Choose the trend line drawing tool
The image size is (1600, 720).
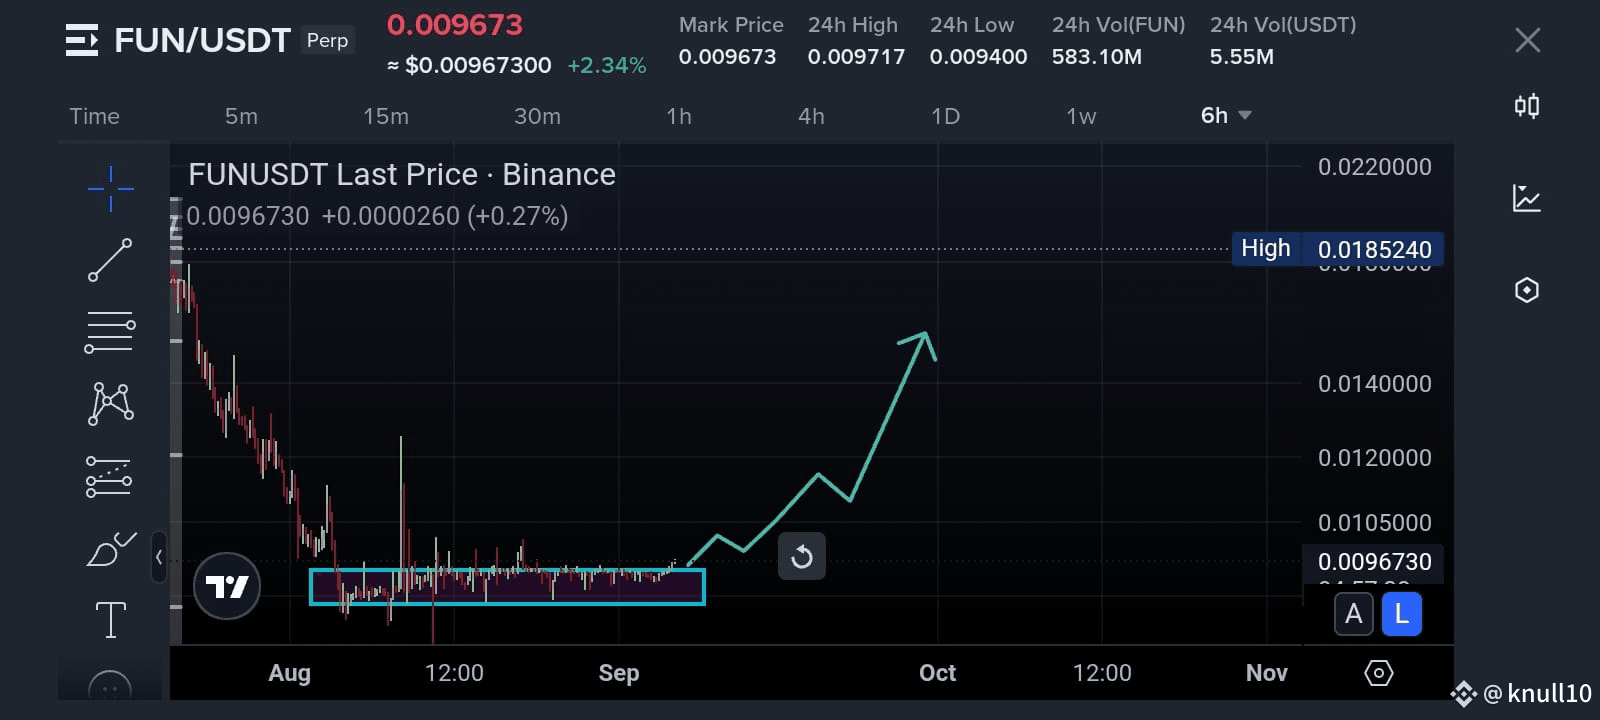[110, 260]
